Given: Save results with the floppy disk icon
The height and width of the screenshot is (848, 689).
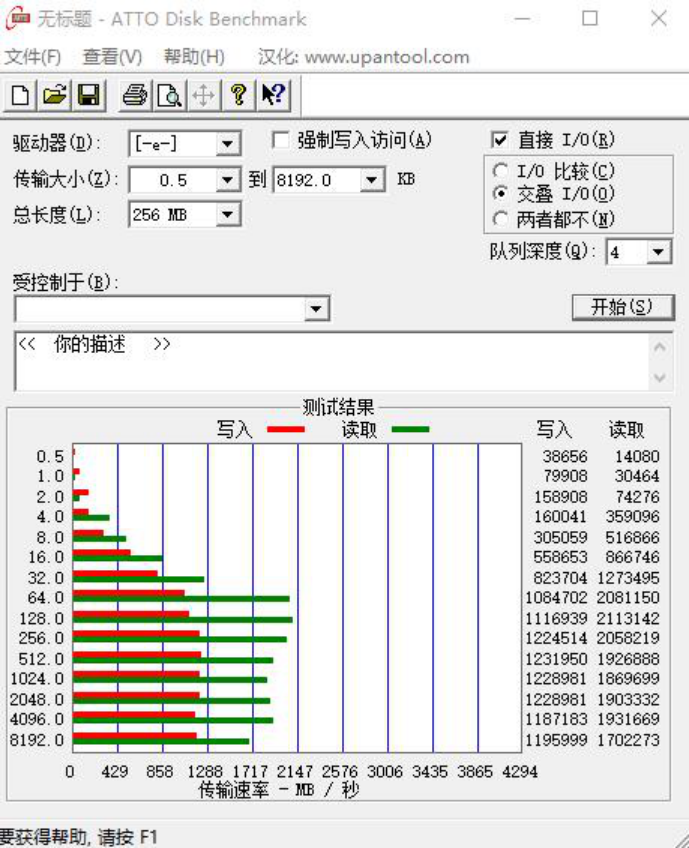Looking at the screenshot, I should pos(88,95).
